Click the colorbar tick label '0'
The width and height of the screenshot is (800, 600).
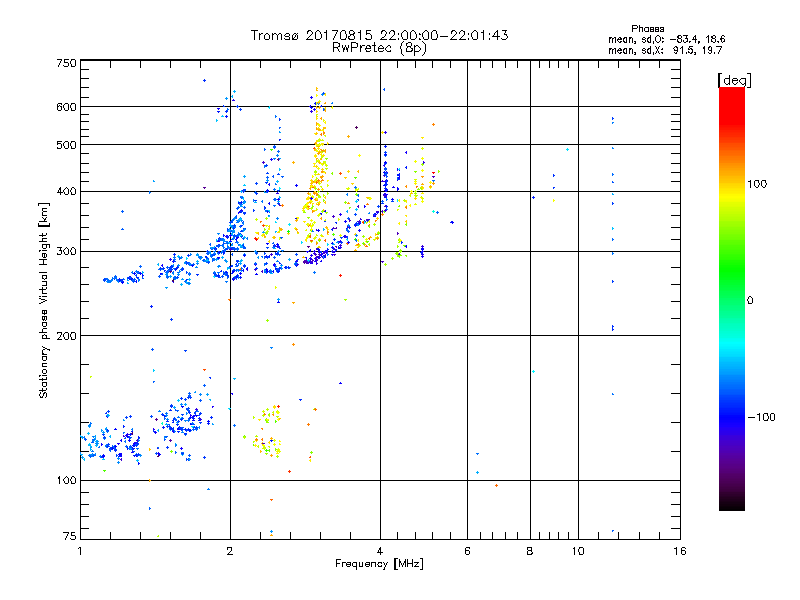(750, 301)
